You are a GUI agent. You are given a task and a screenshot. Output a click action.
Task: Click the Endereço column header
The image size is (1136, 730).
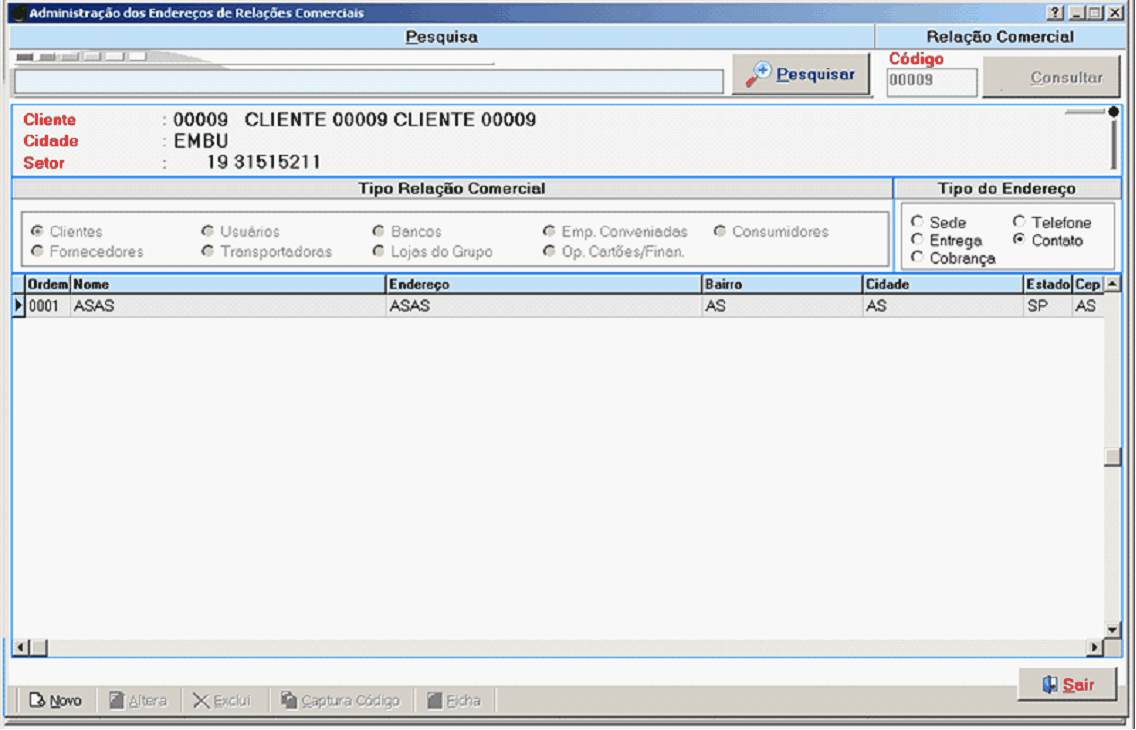click(x=543, y=285)
